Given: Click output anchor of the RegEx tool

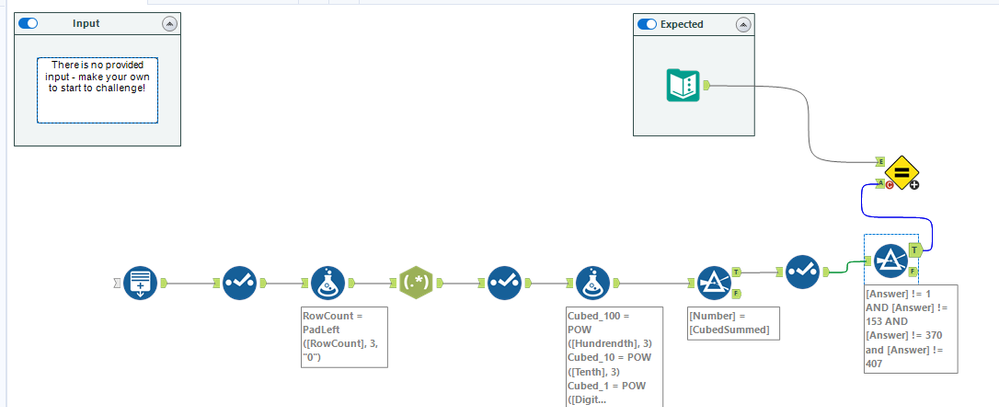Looking at the screenshot, I should pyautogui.click(x=439, y=283).
